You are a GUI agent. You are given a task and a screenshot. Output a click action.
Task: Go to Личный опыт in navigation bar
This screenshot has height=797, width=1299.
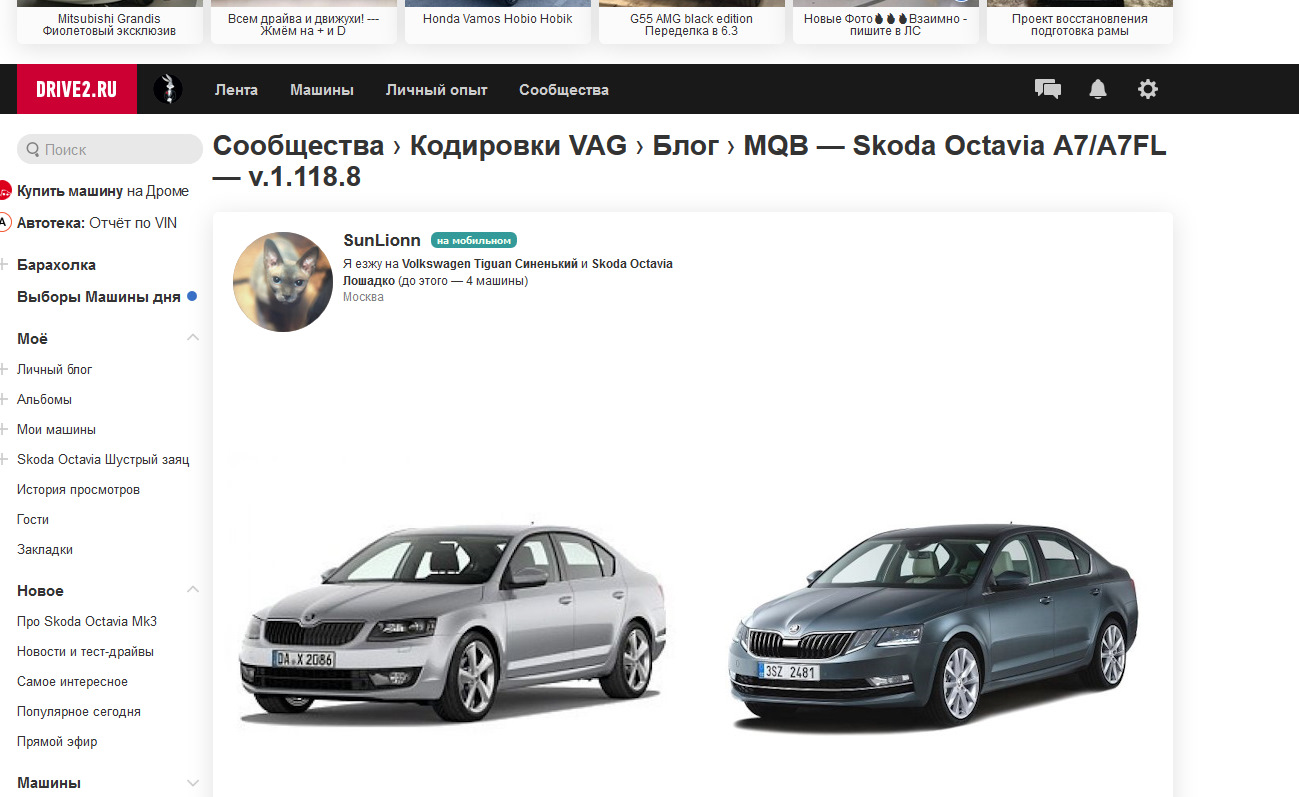[x=437, y=90]
